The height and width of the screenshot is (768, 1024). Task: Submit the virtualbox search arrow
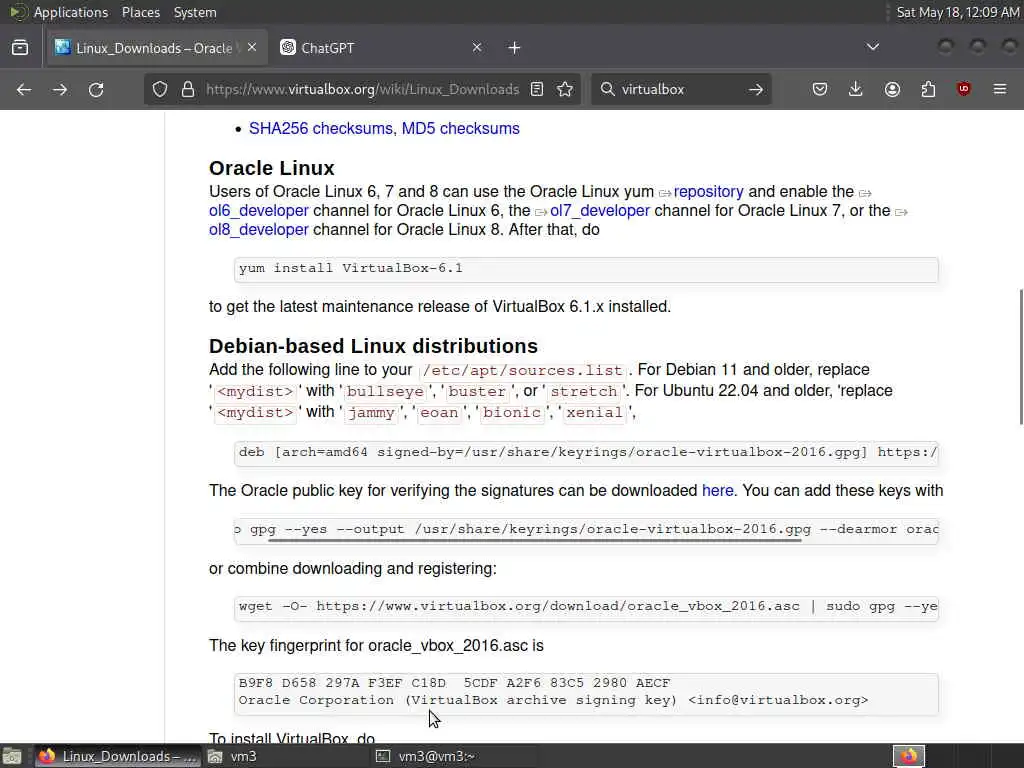(x=756, y=89)
